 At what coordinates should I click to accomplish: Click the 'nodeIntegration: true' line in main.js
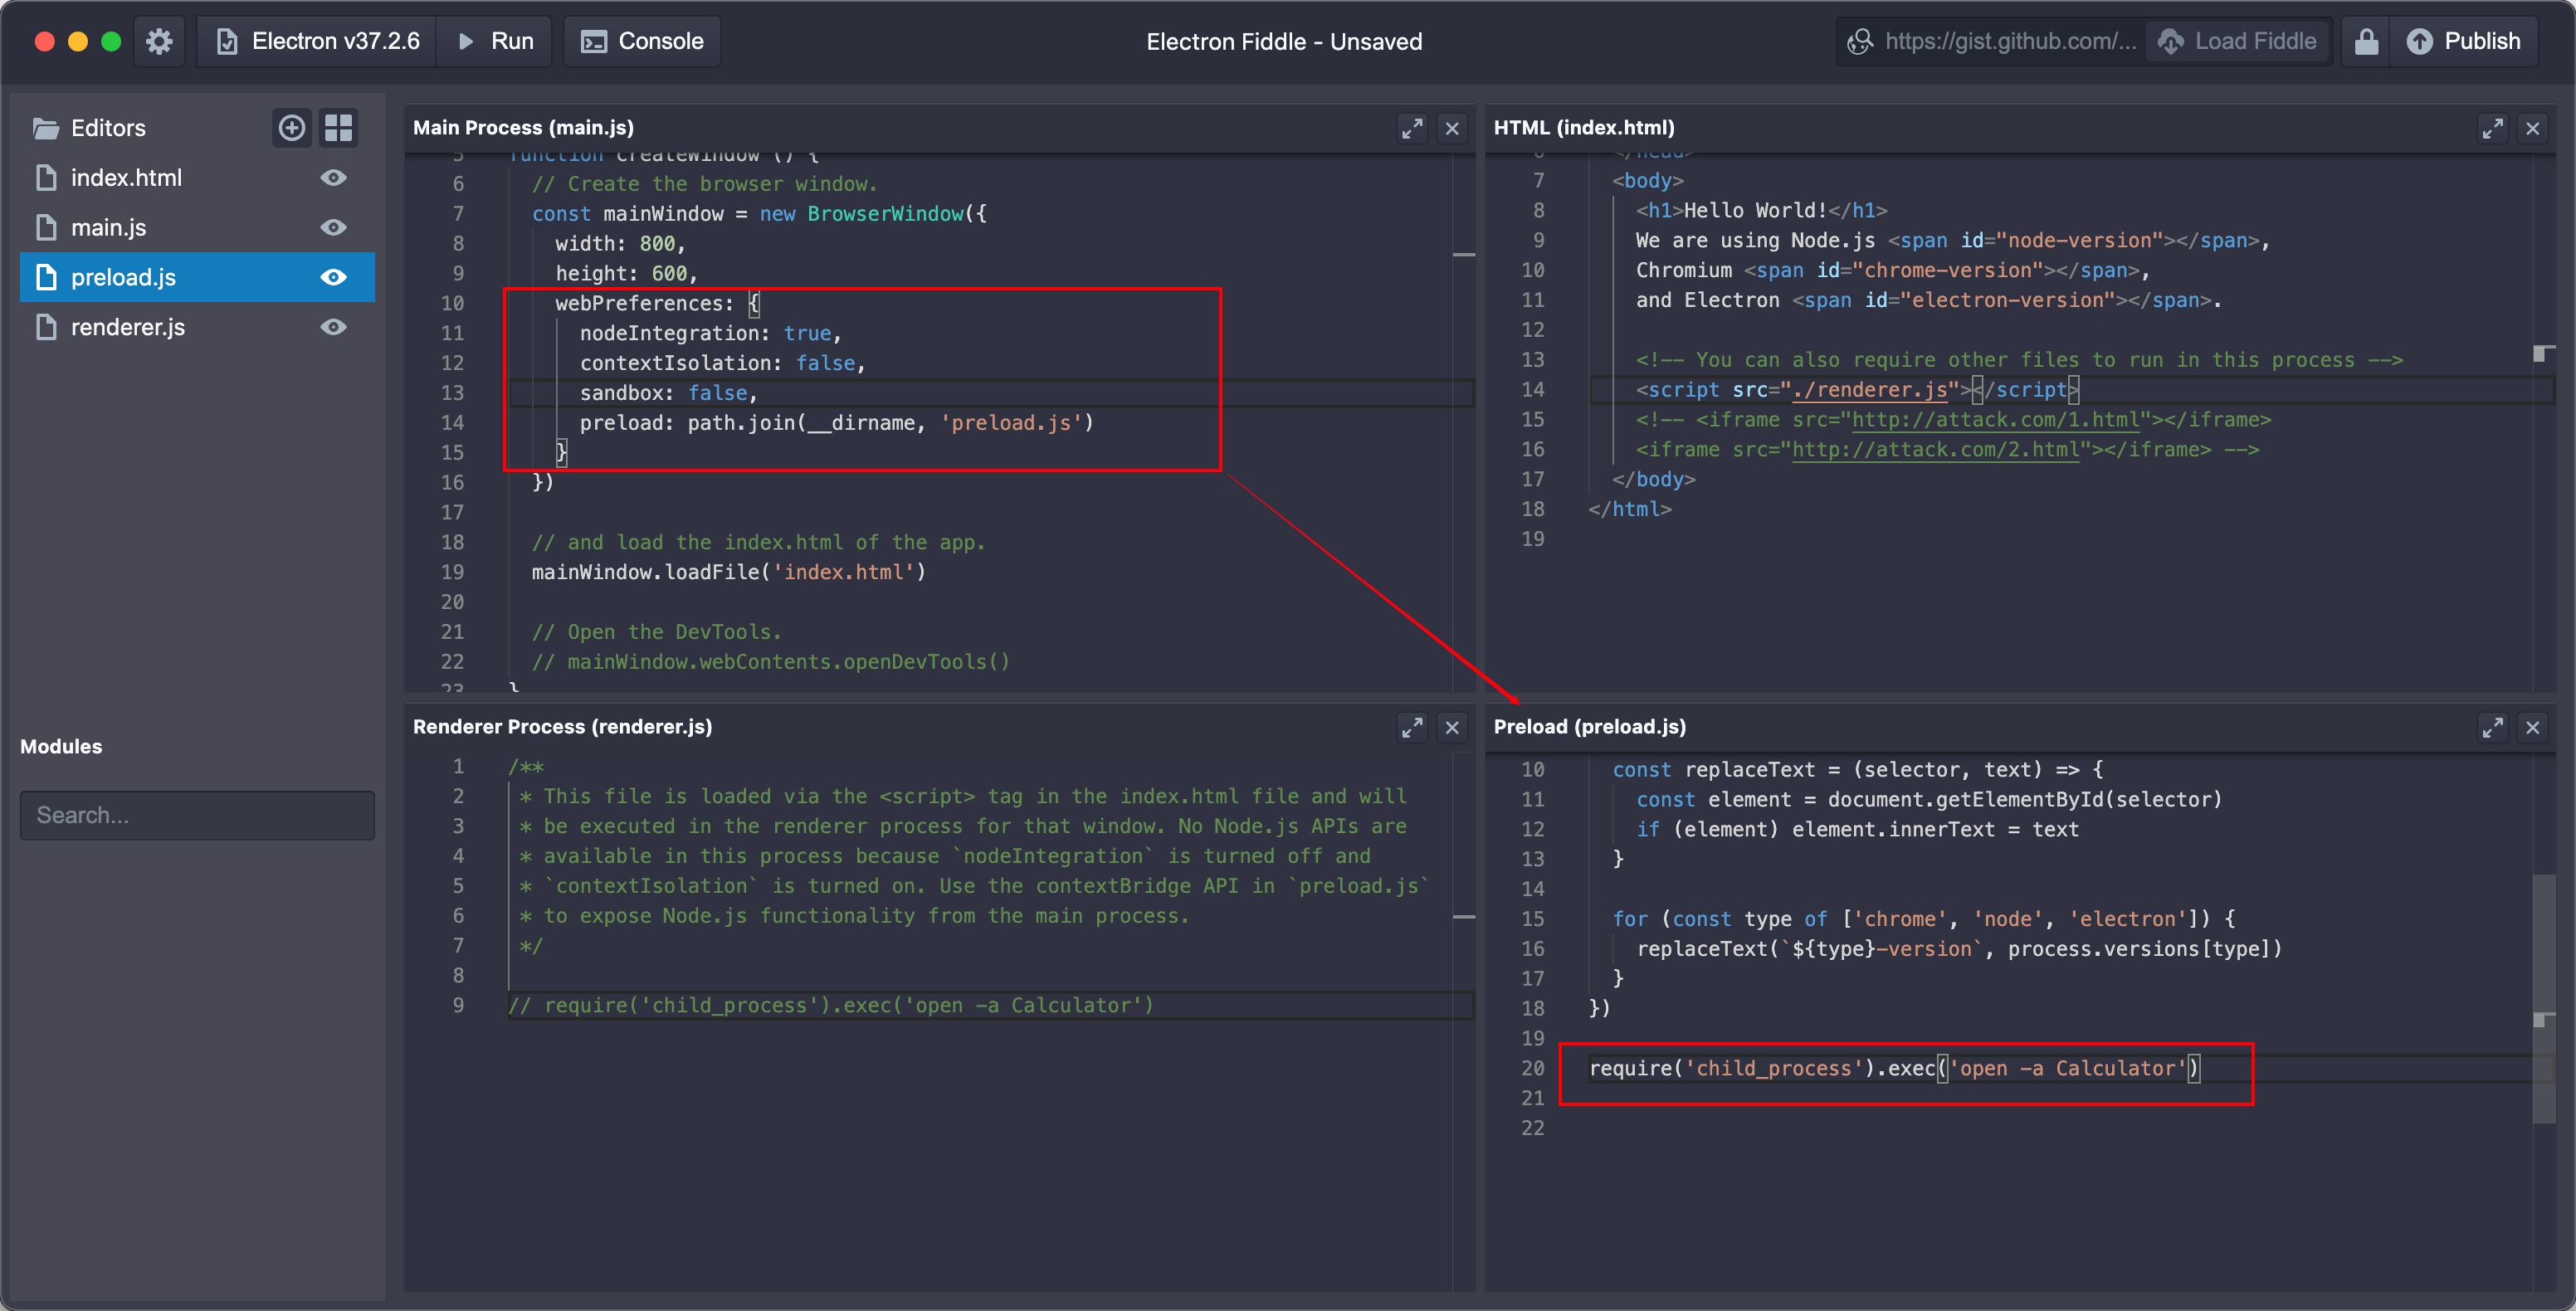(710, 333)
